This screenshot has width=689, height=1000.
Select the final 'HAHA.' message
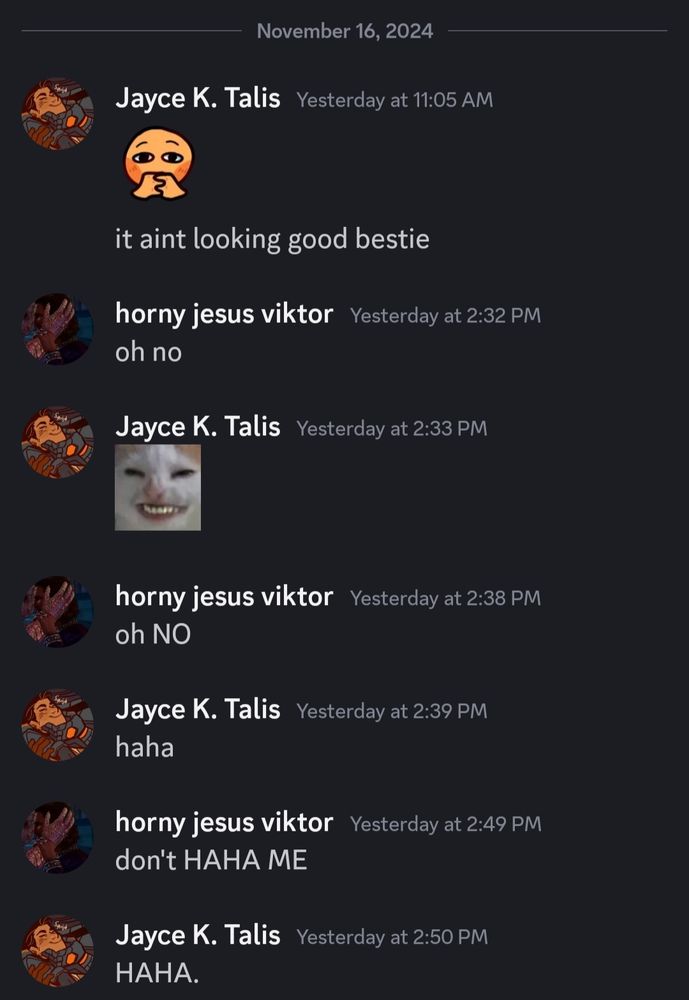click(157, 973)
